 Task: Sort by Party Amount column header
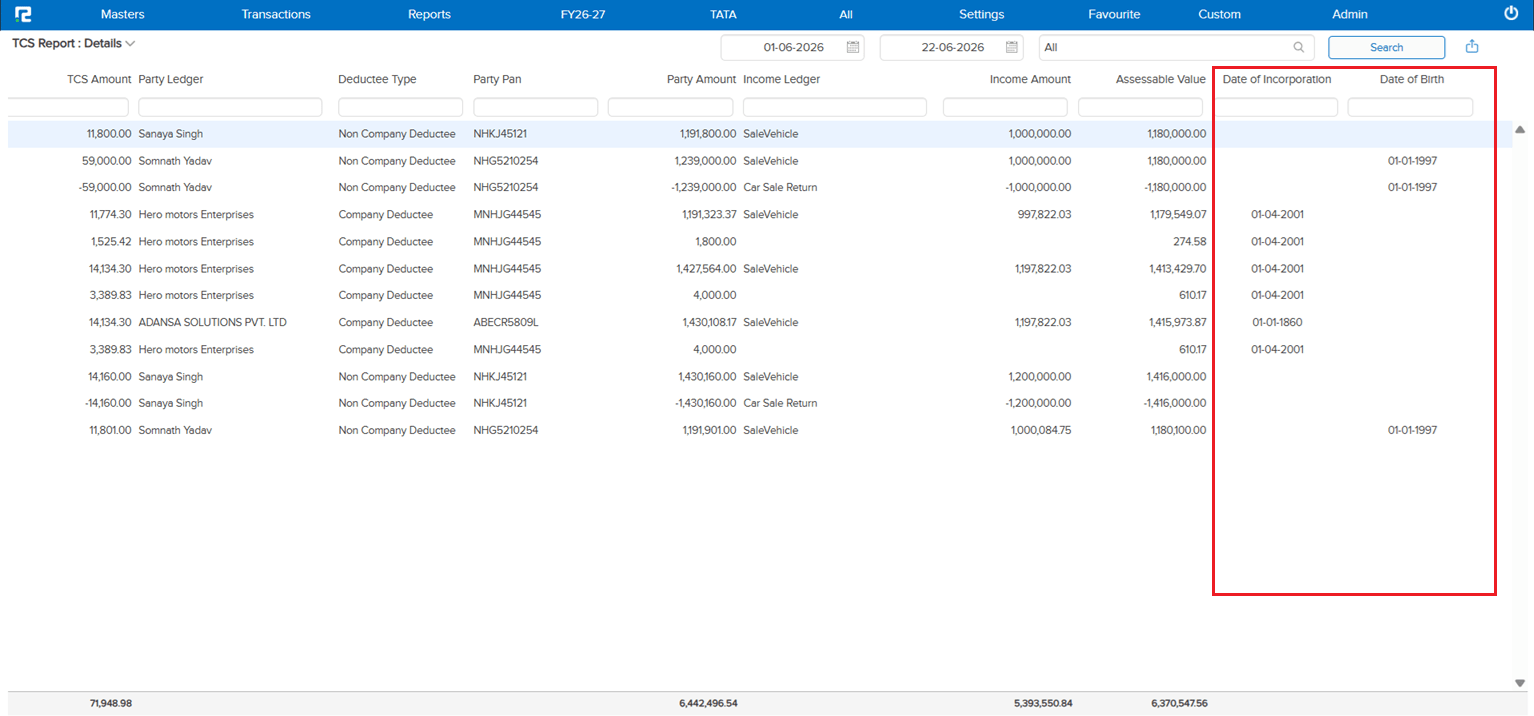(x=701, y=79)
